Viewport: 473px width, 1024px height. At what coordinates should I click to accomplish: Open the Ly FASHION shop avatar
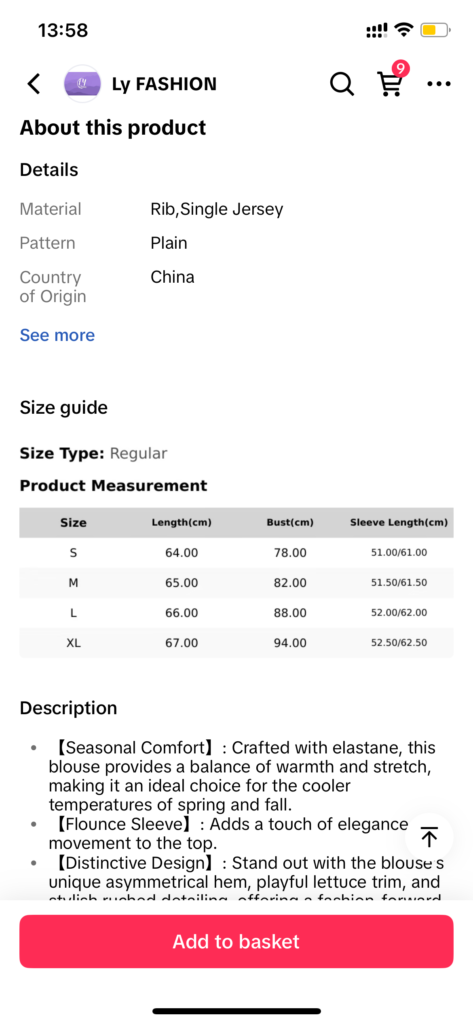pos(82,84)
